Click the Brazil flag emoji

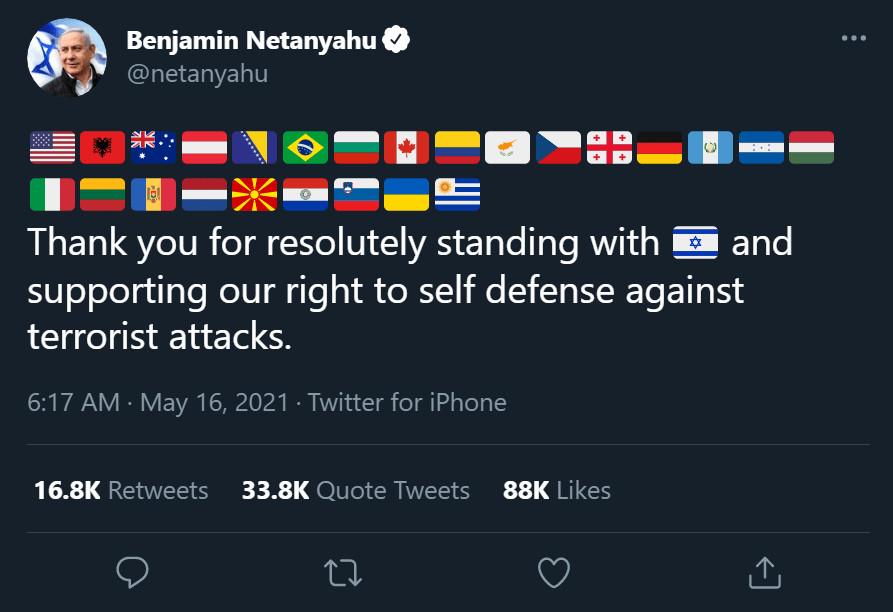(x=306, y=147)
